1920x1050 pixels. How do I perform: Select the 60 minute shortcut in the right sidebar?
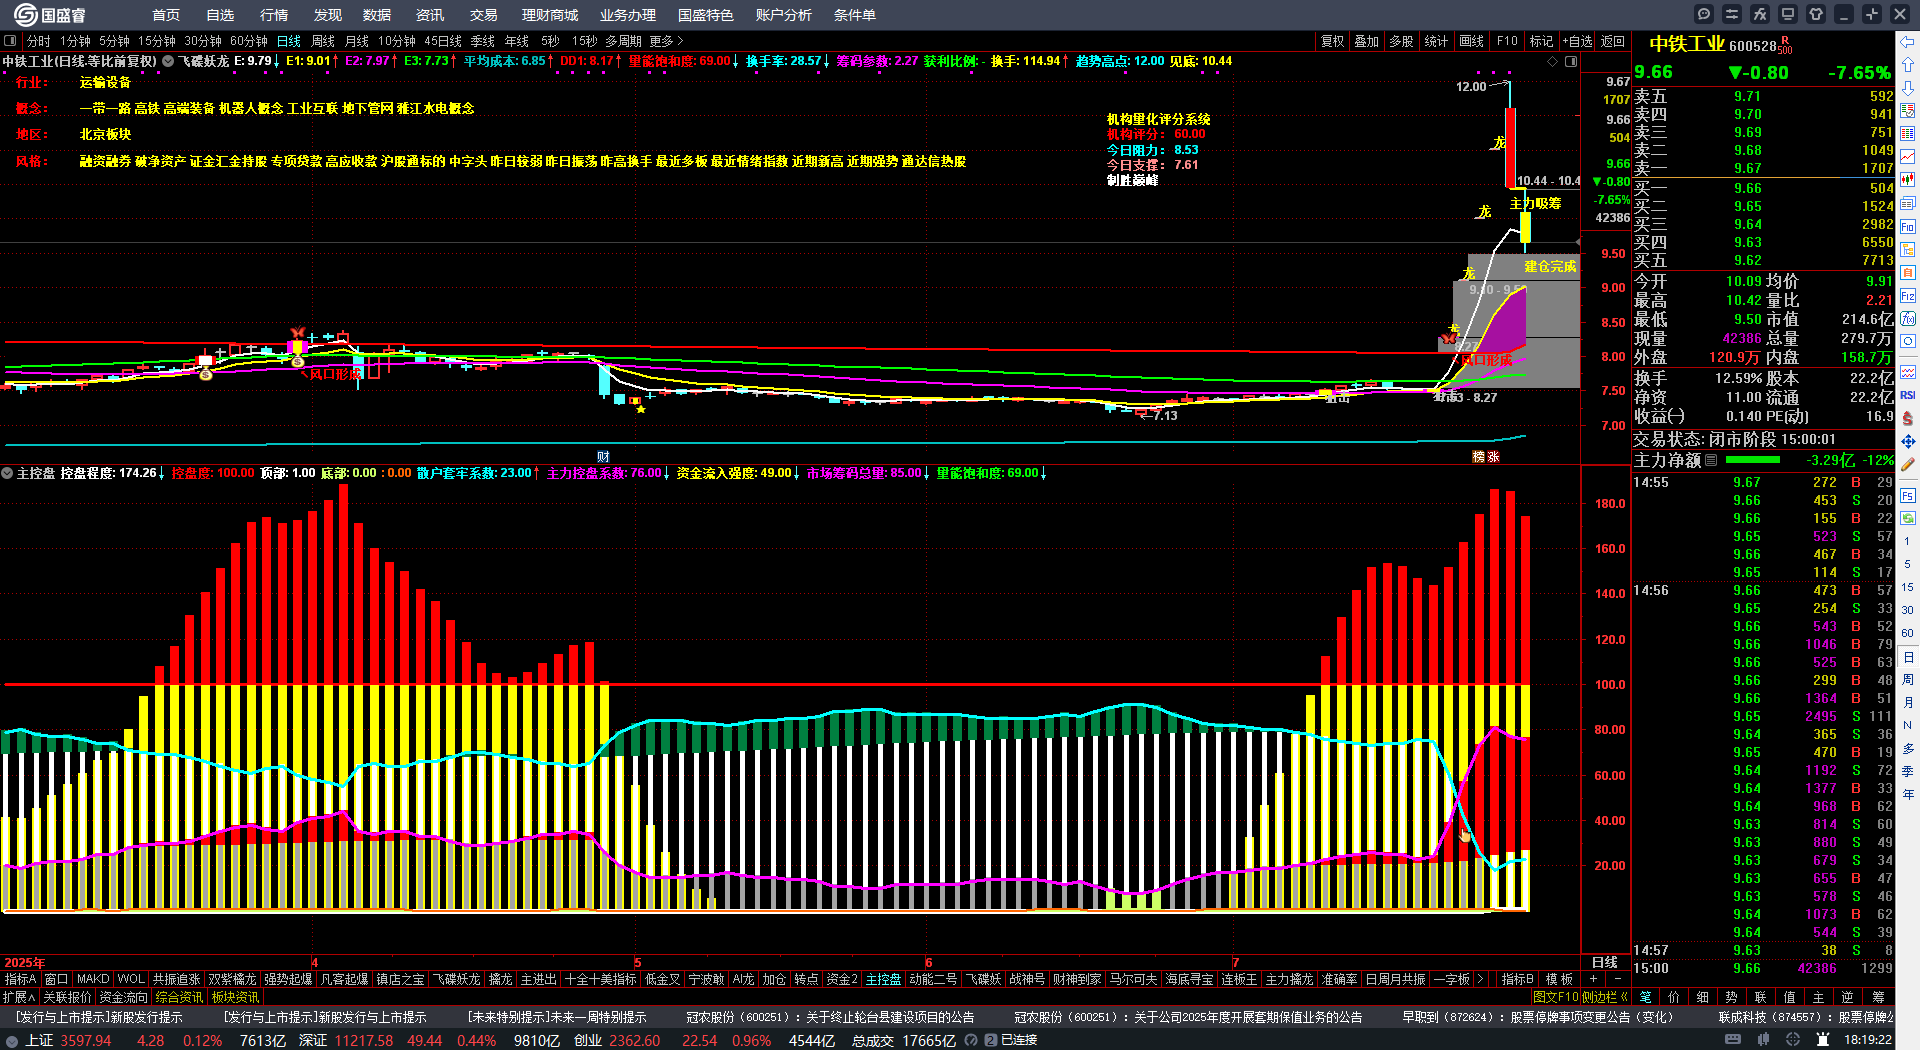click(1908, 633)
